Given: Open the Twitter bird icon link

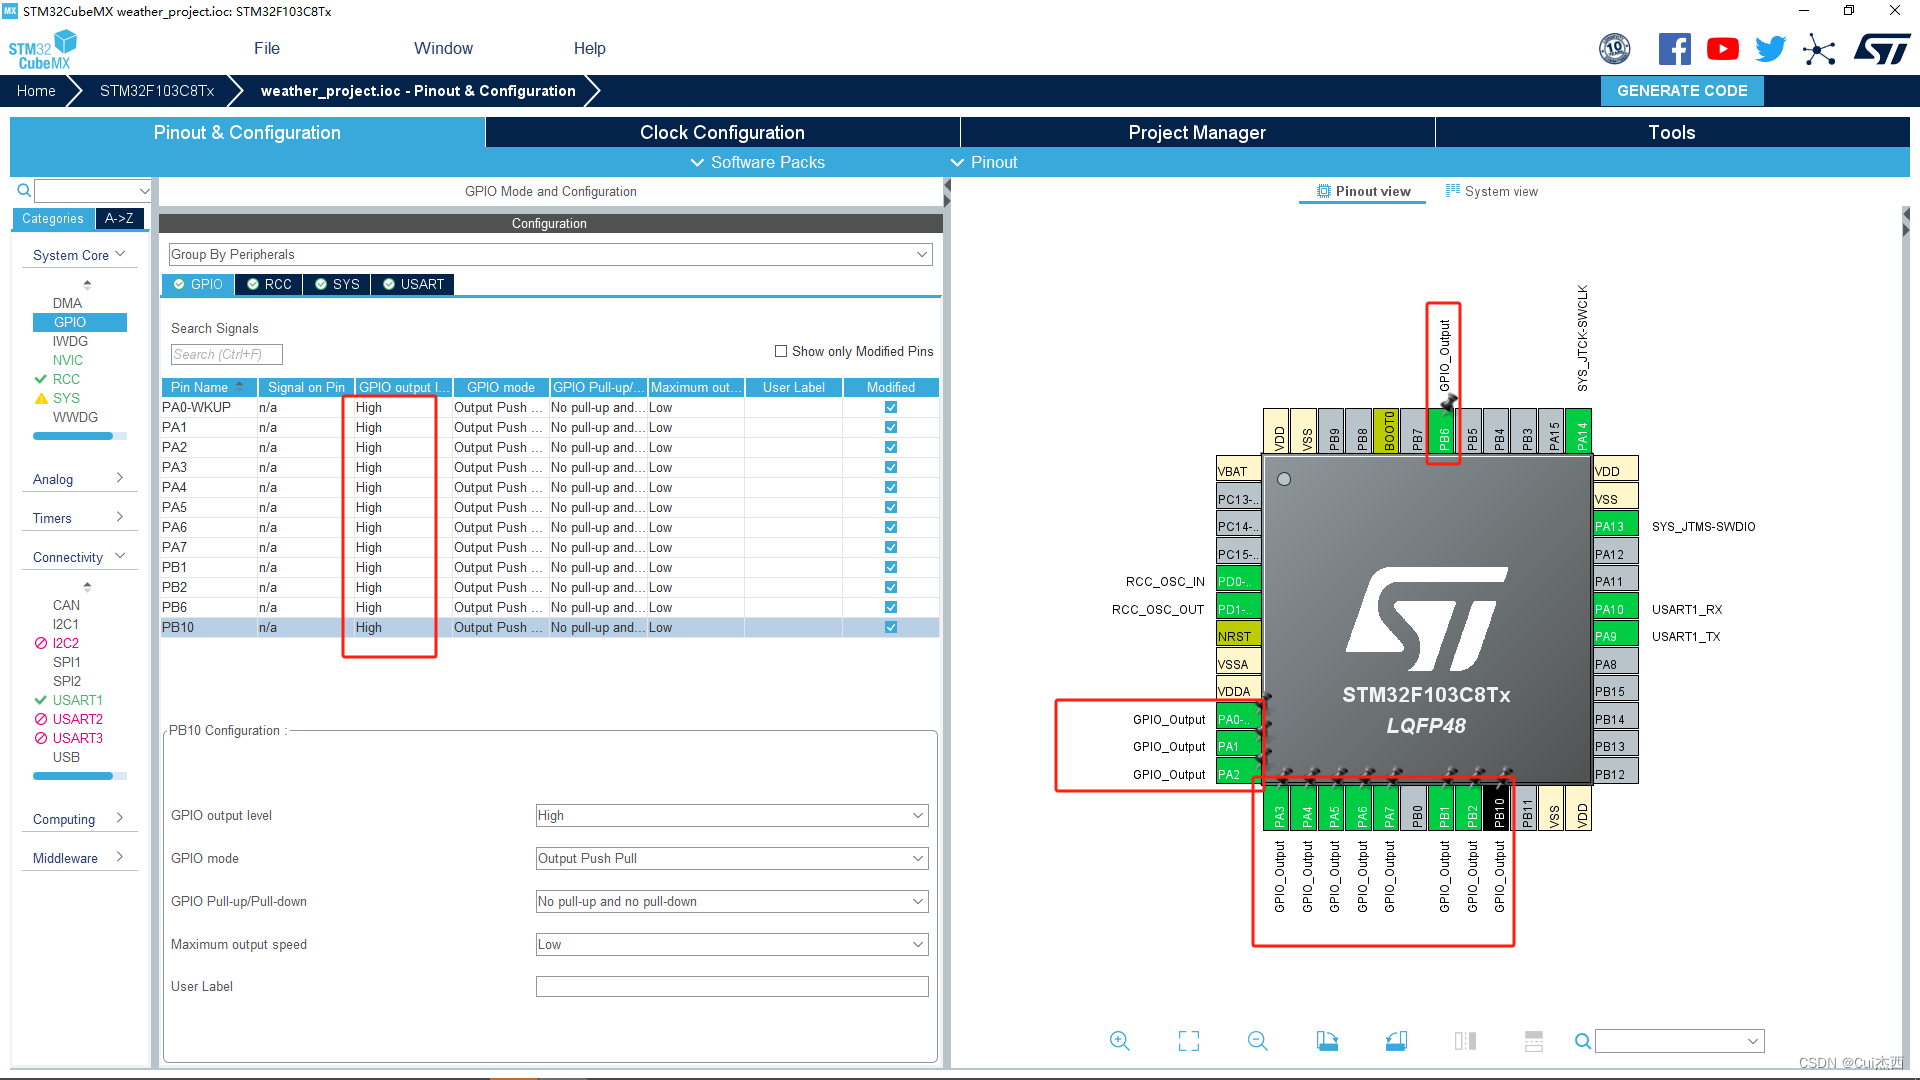Looking at the screenshot, I should point(1770,49).
